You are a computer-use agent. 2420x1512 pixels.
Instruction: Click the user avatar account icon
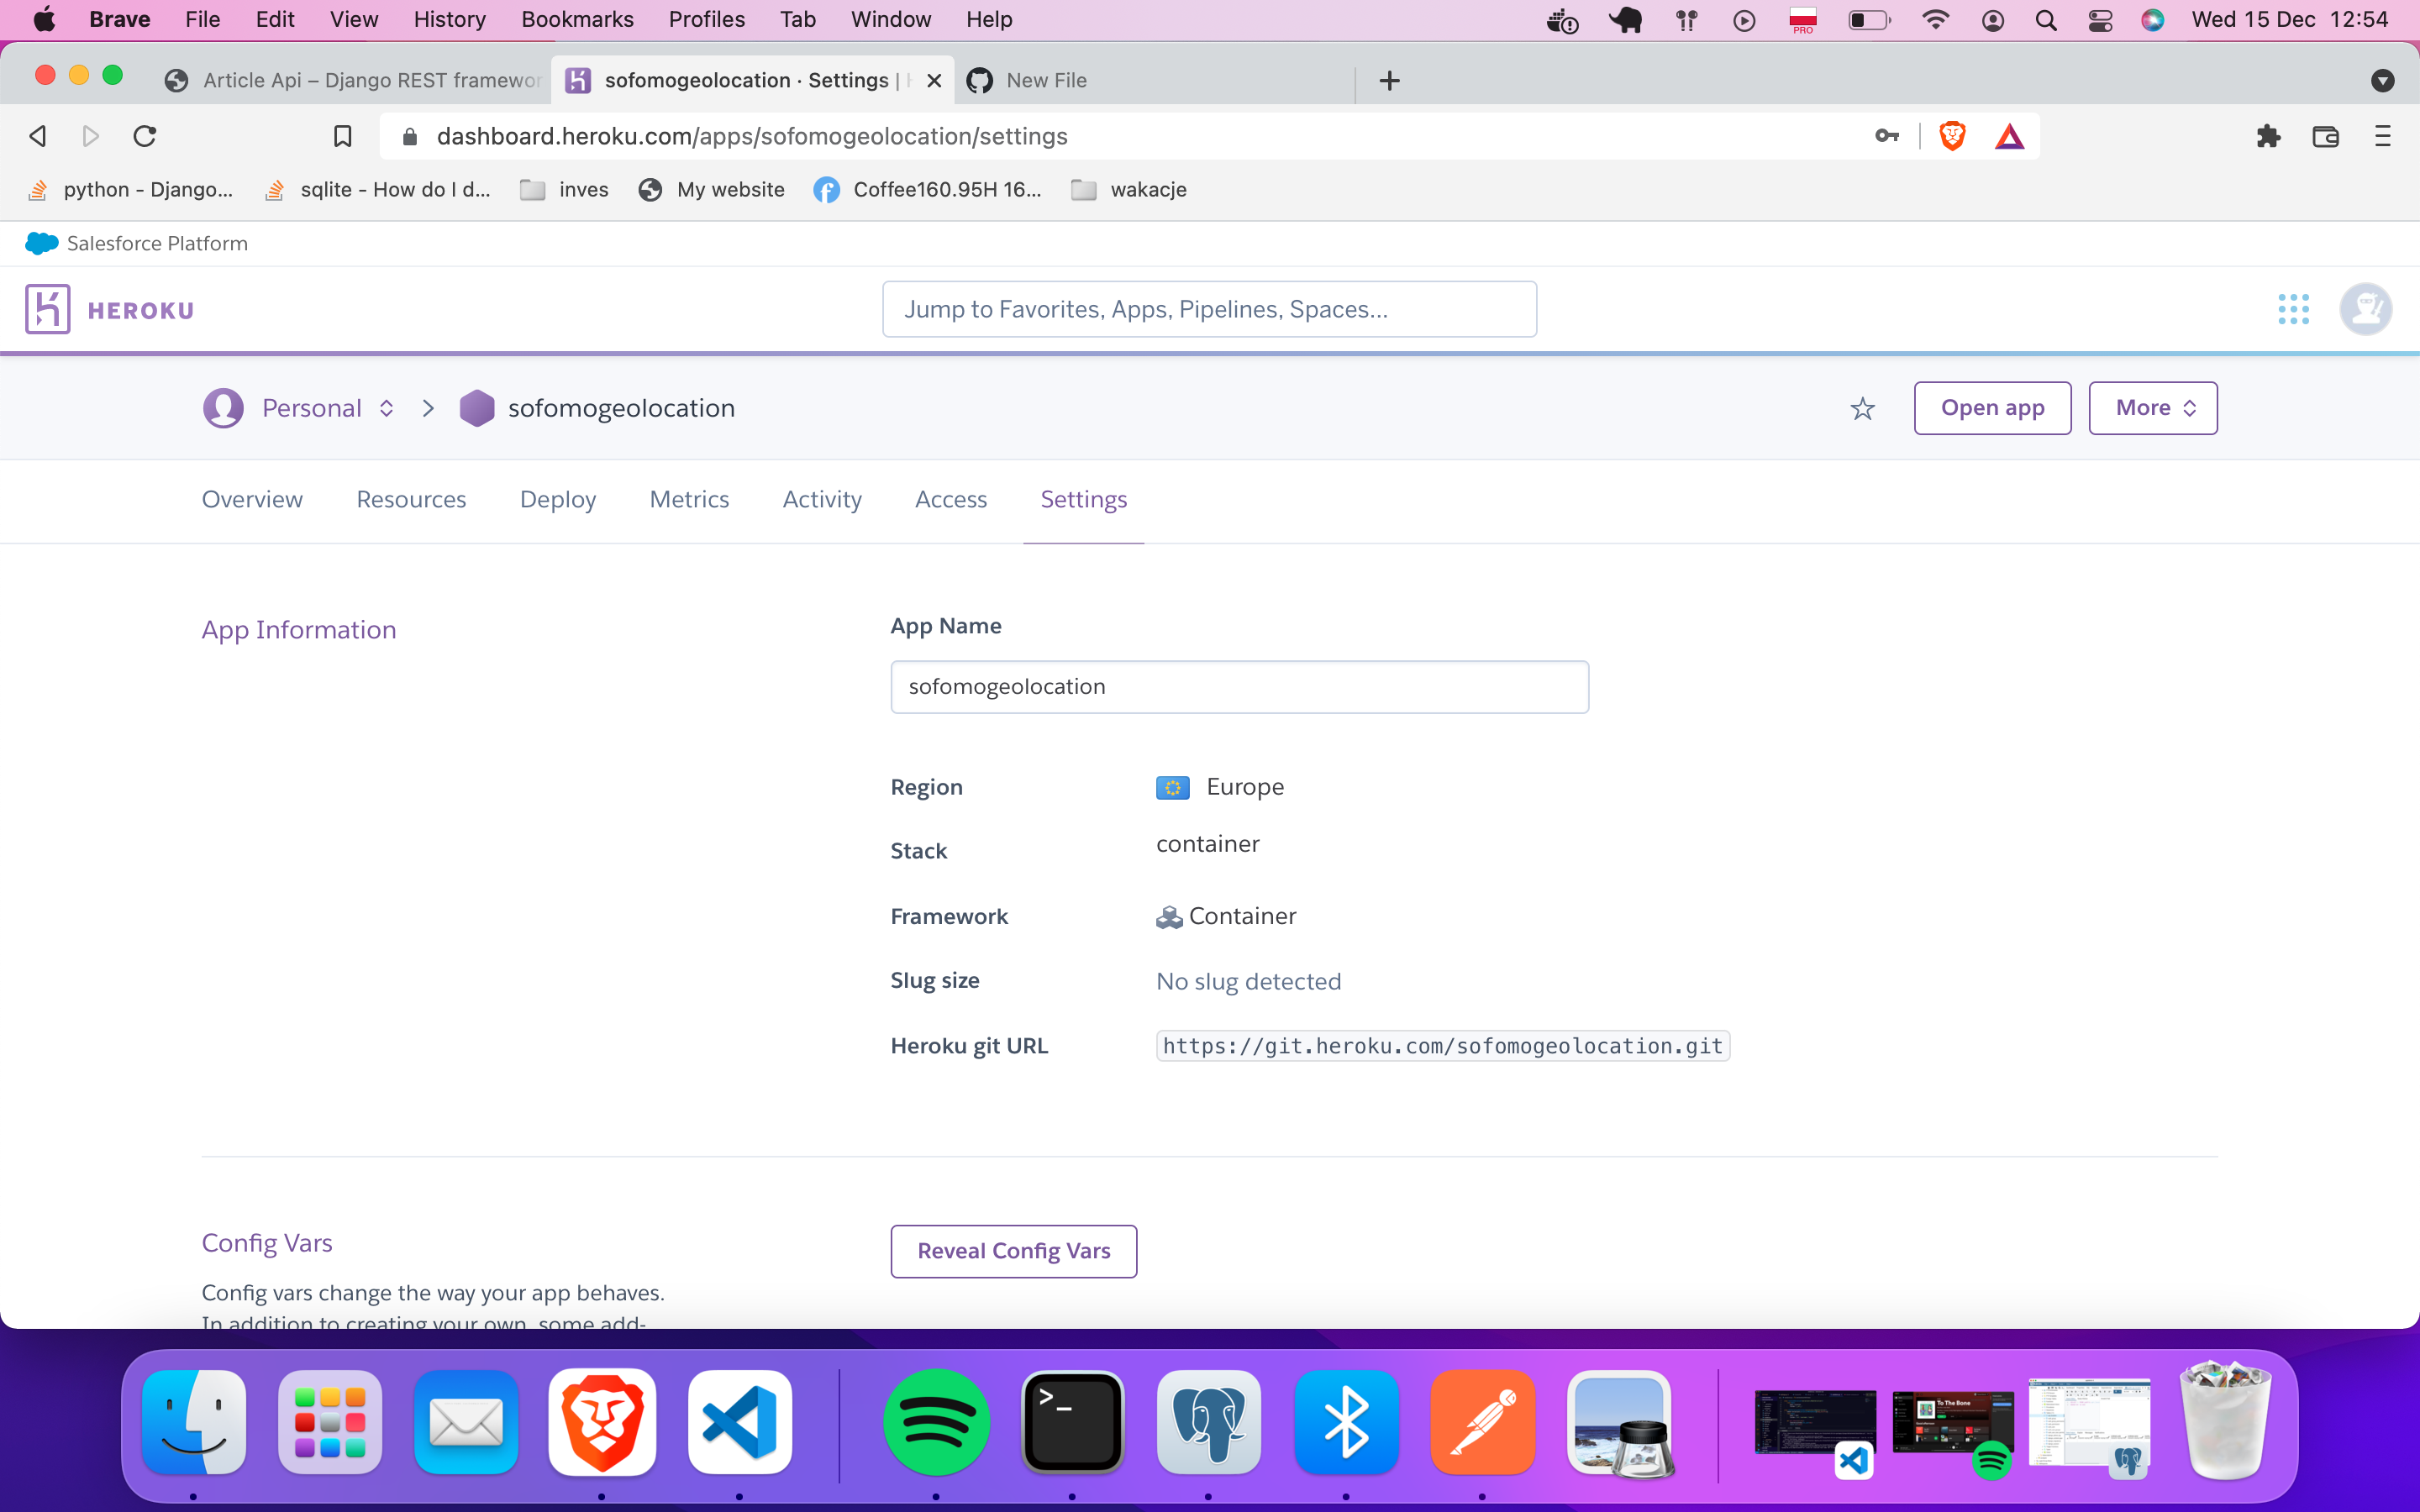(x=2365, y=309)
